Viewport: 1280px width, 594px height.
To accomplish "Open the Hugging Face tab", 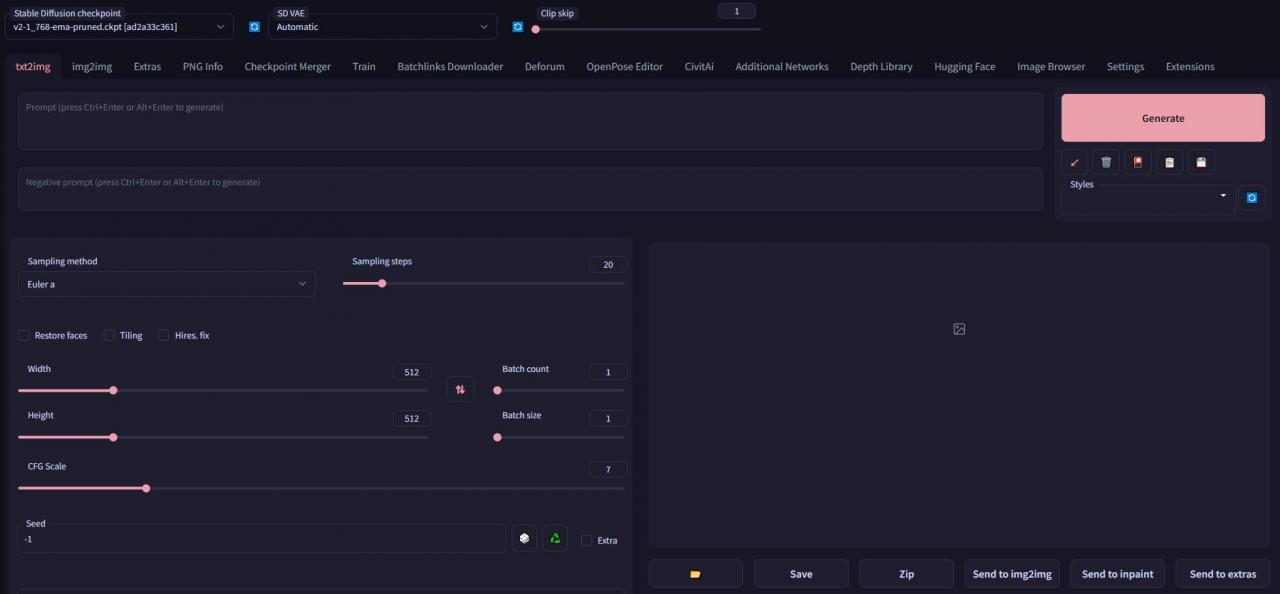I will (x=965, y=66).
